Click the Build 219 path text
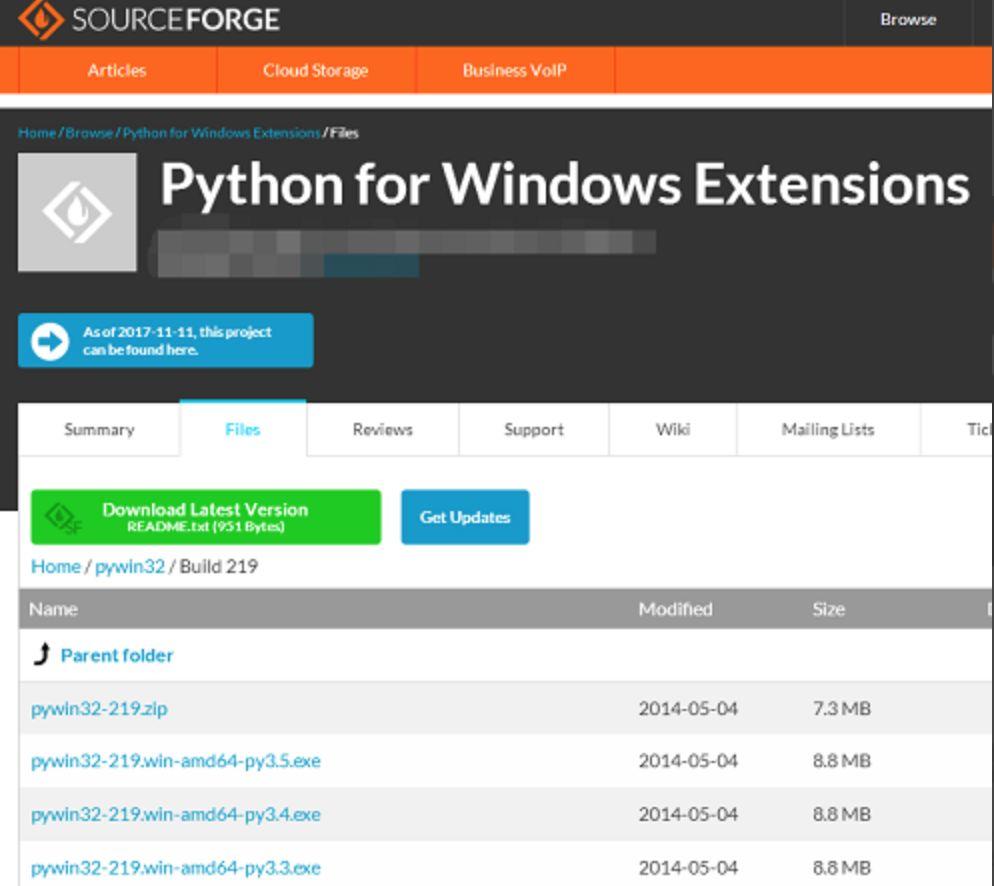 pos(219,567)
